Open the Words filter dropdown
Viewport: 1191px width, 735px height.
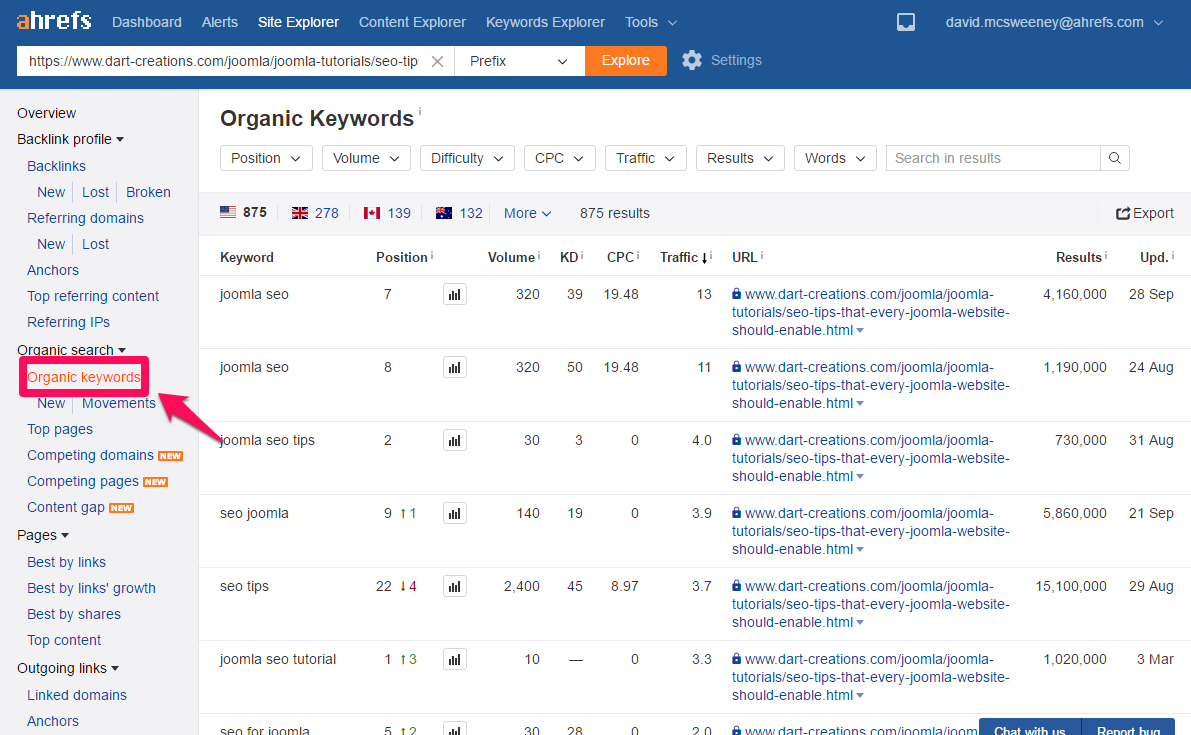tap(836, 158)
